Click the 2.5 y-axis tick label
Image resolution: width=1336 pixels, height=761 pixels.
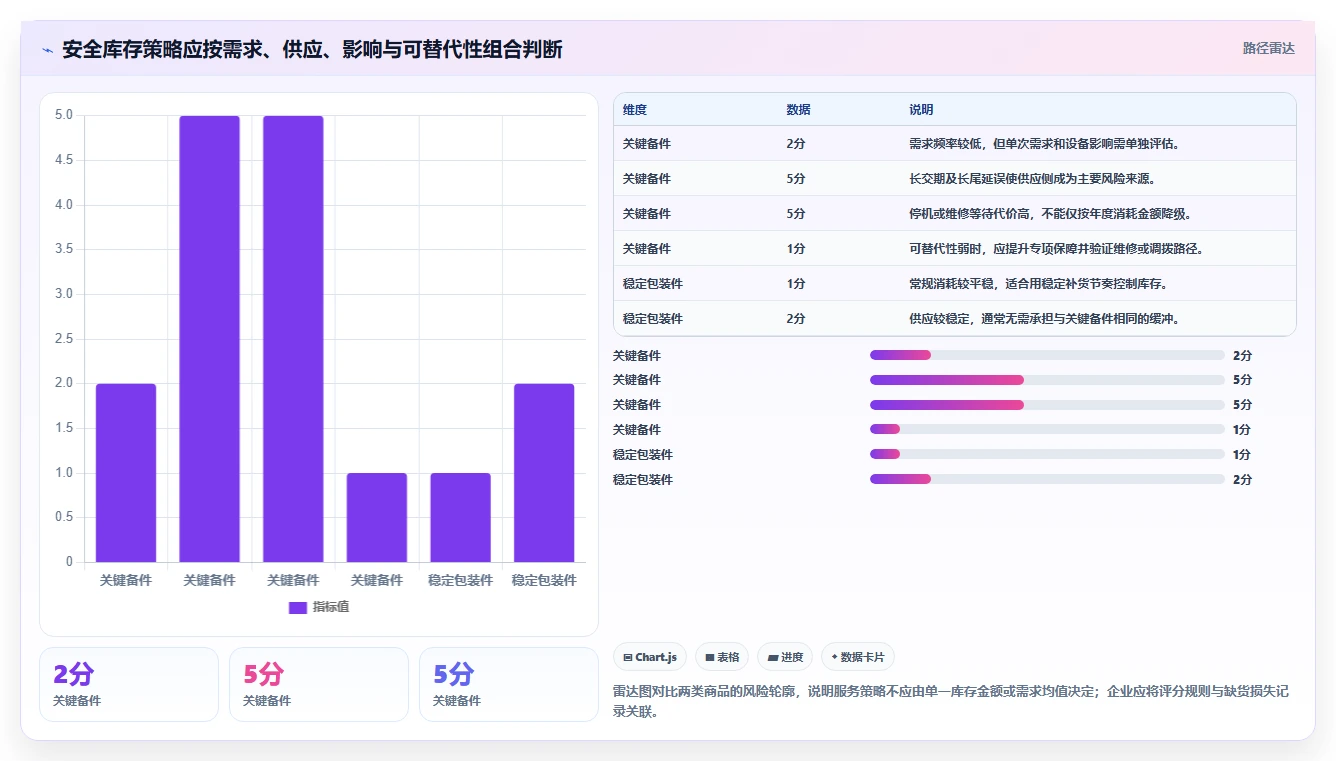[64, 339]
